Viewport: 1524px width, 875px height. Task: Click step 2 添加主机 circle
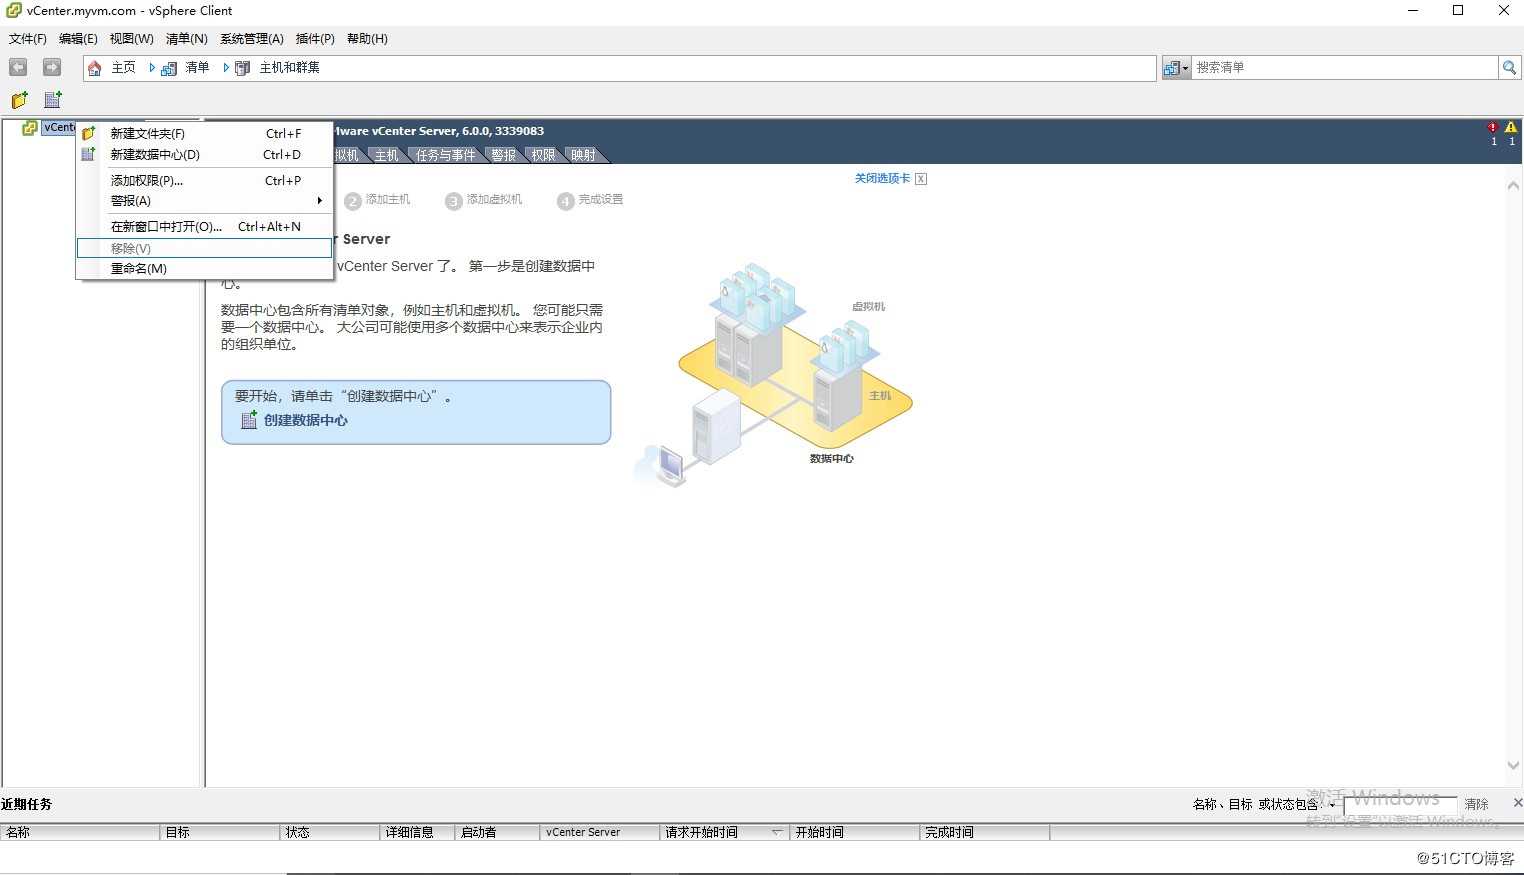(x=352, y=201)
